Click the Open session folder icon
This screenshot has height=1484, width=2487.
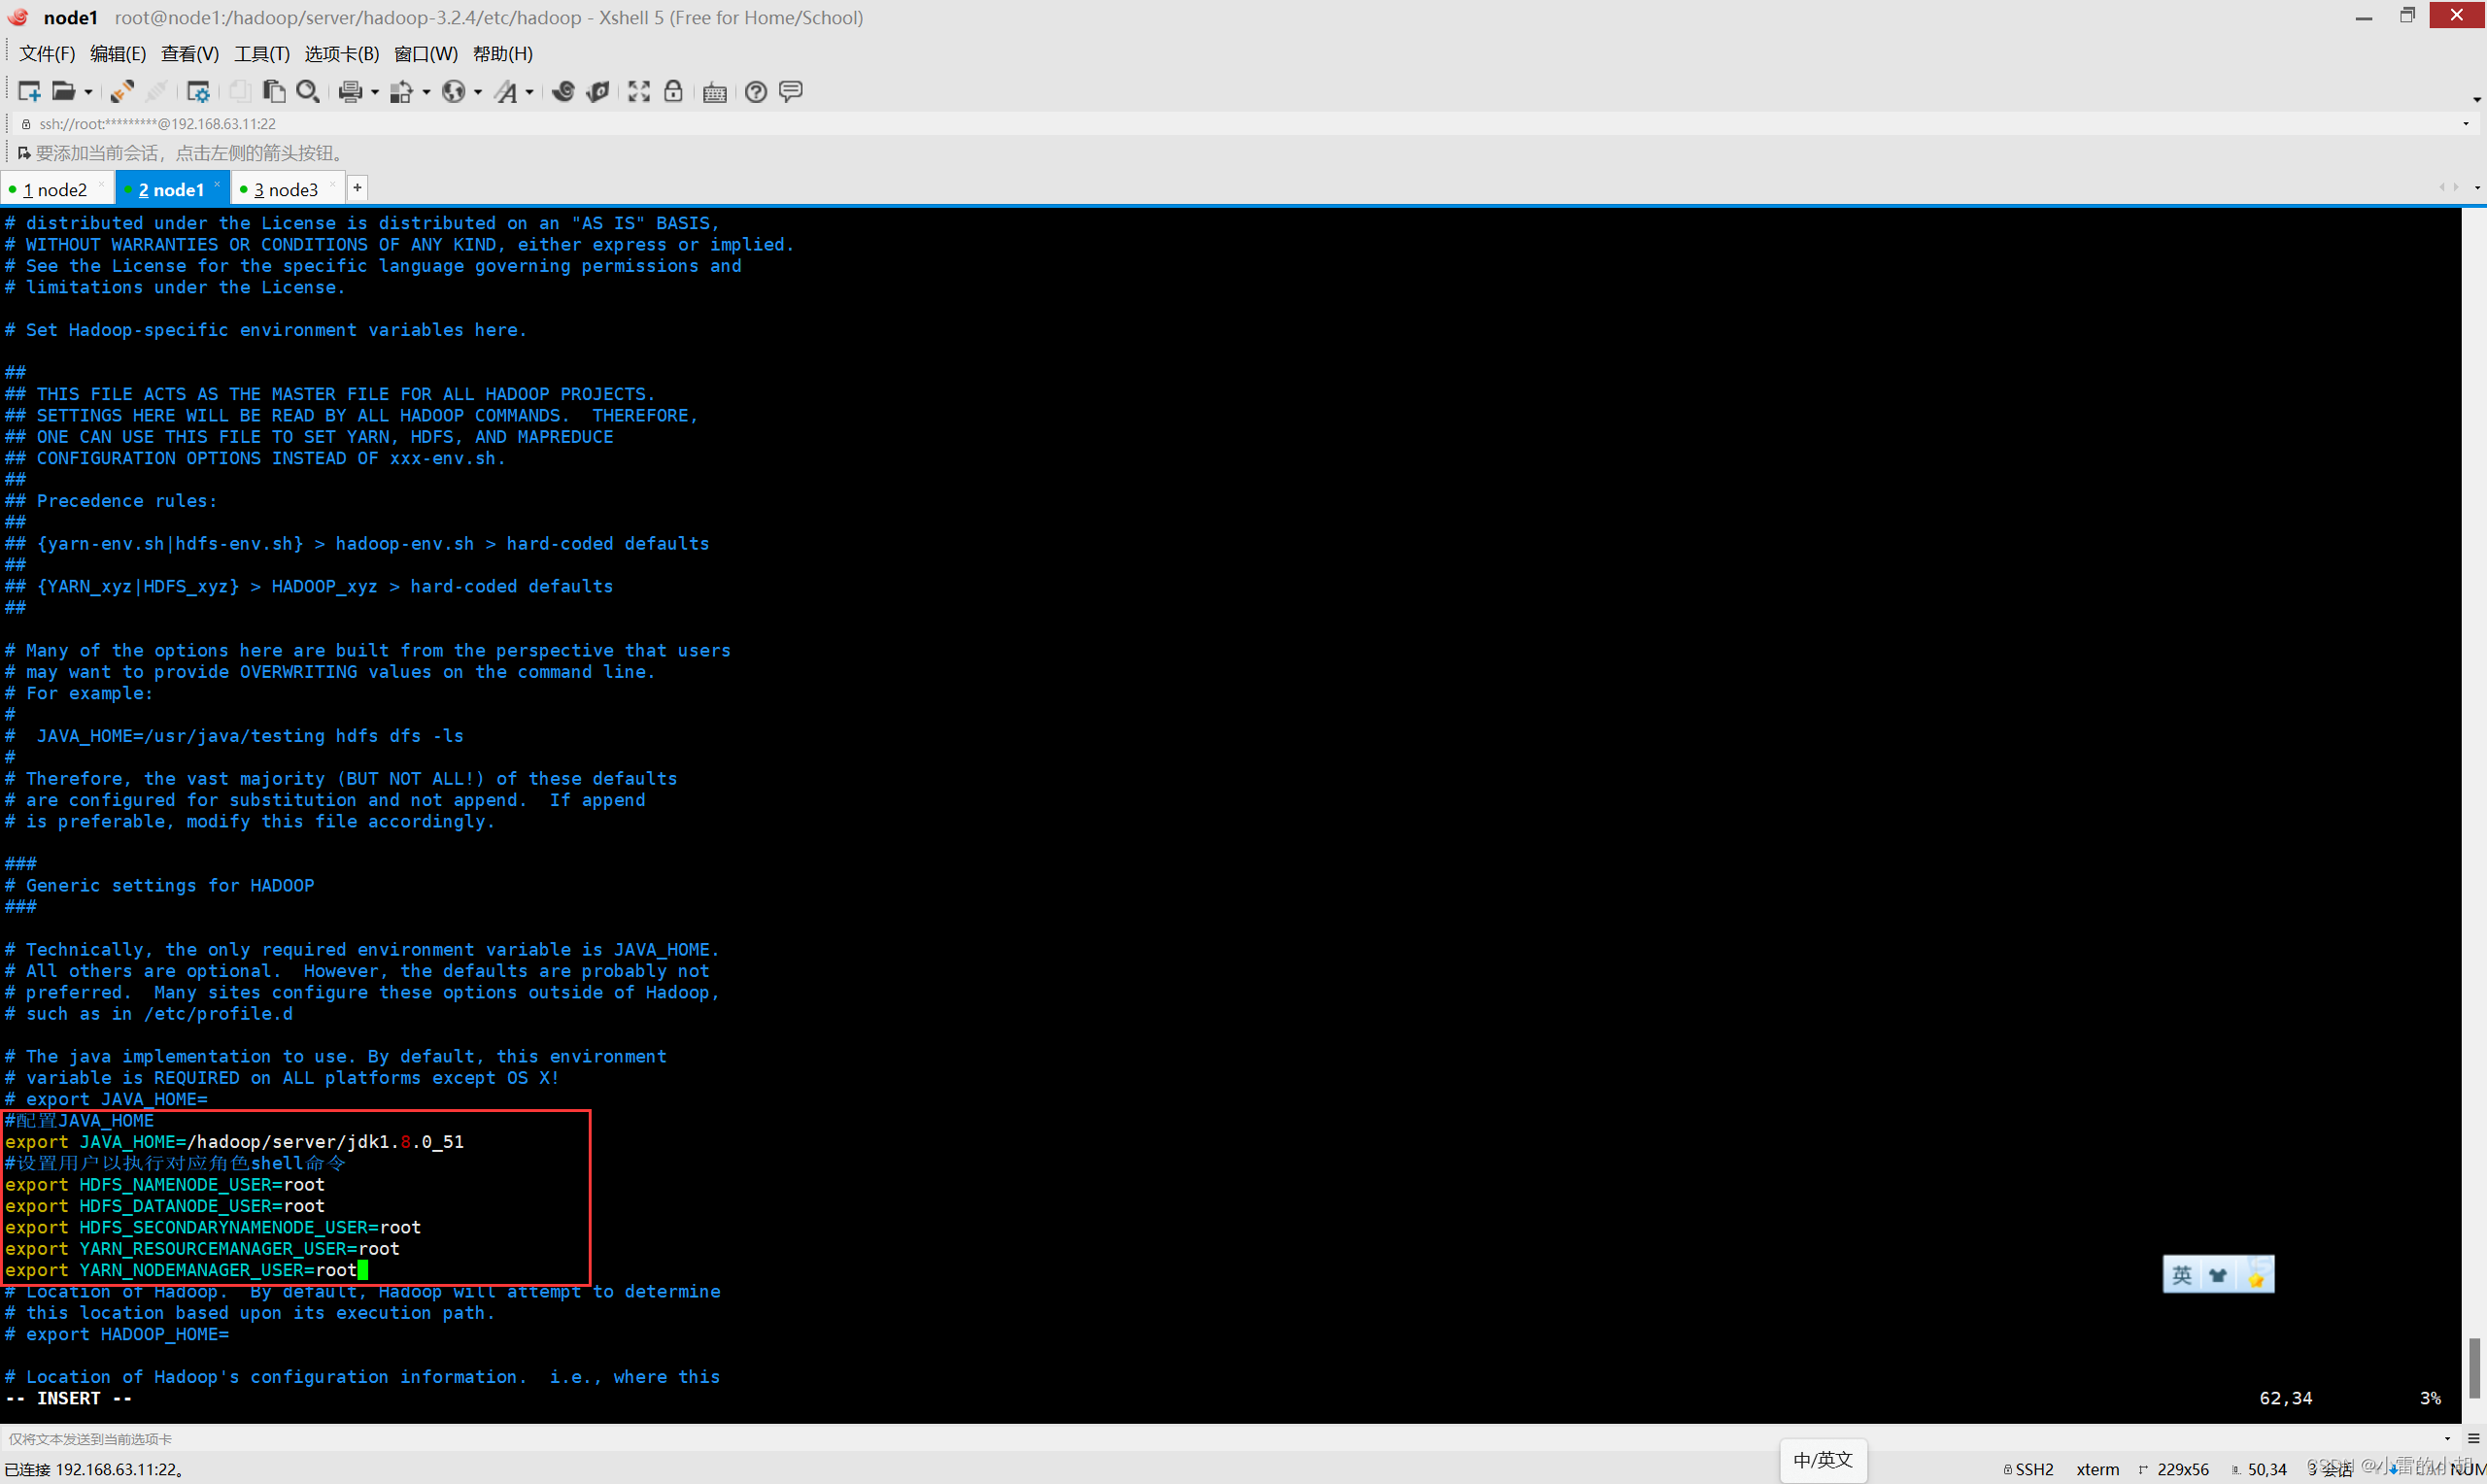click(x=63, y=92)
